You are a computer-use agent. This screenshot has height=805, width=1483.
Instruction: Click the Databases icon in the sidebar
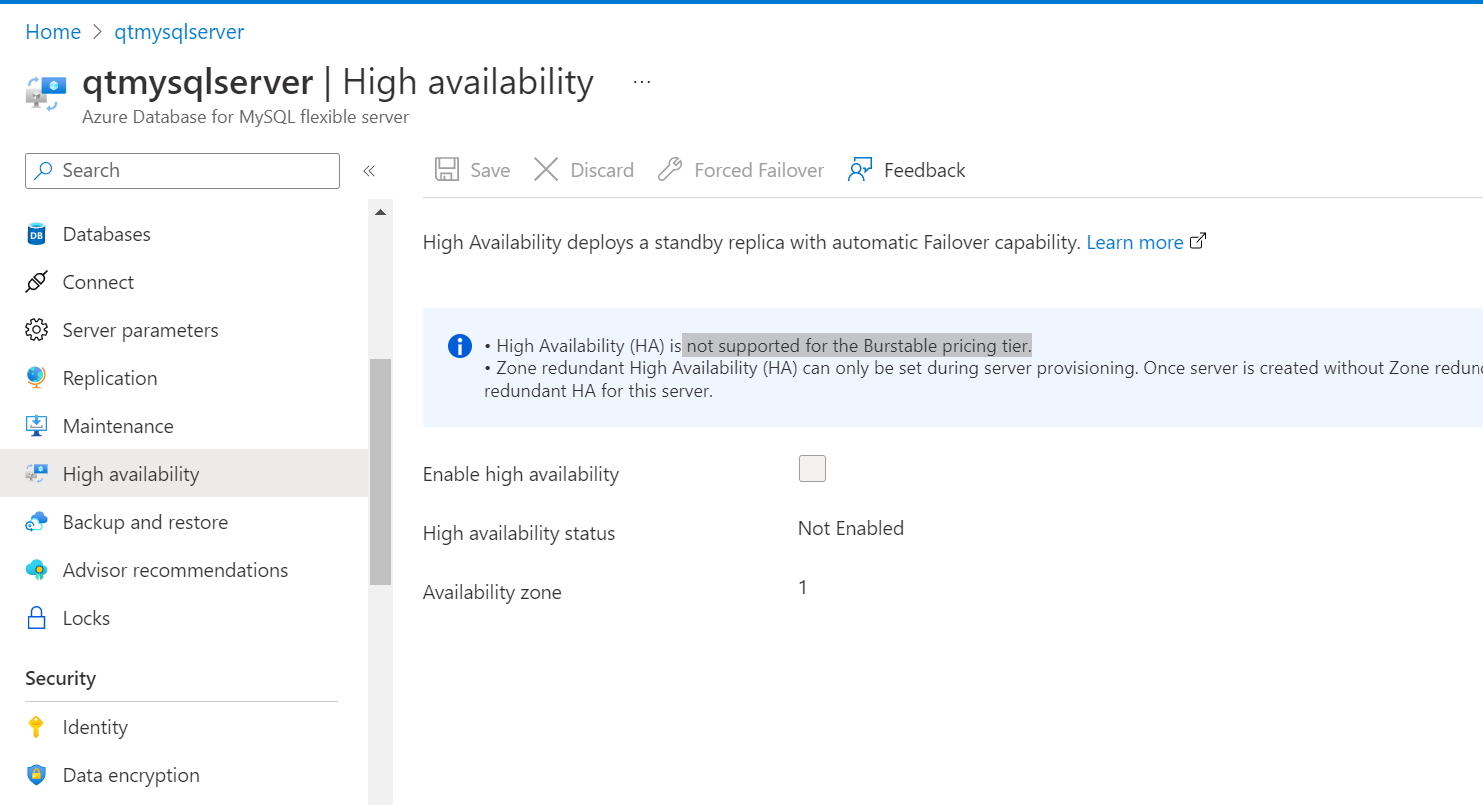tap(36, 235)
